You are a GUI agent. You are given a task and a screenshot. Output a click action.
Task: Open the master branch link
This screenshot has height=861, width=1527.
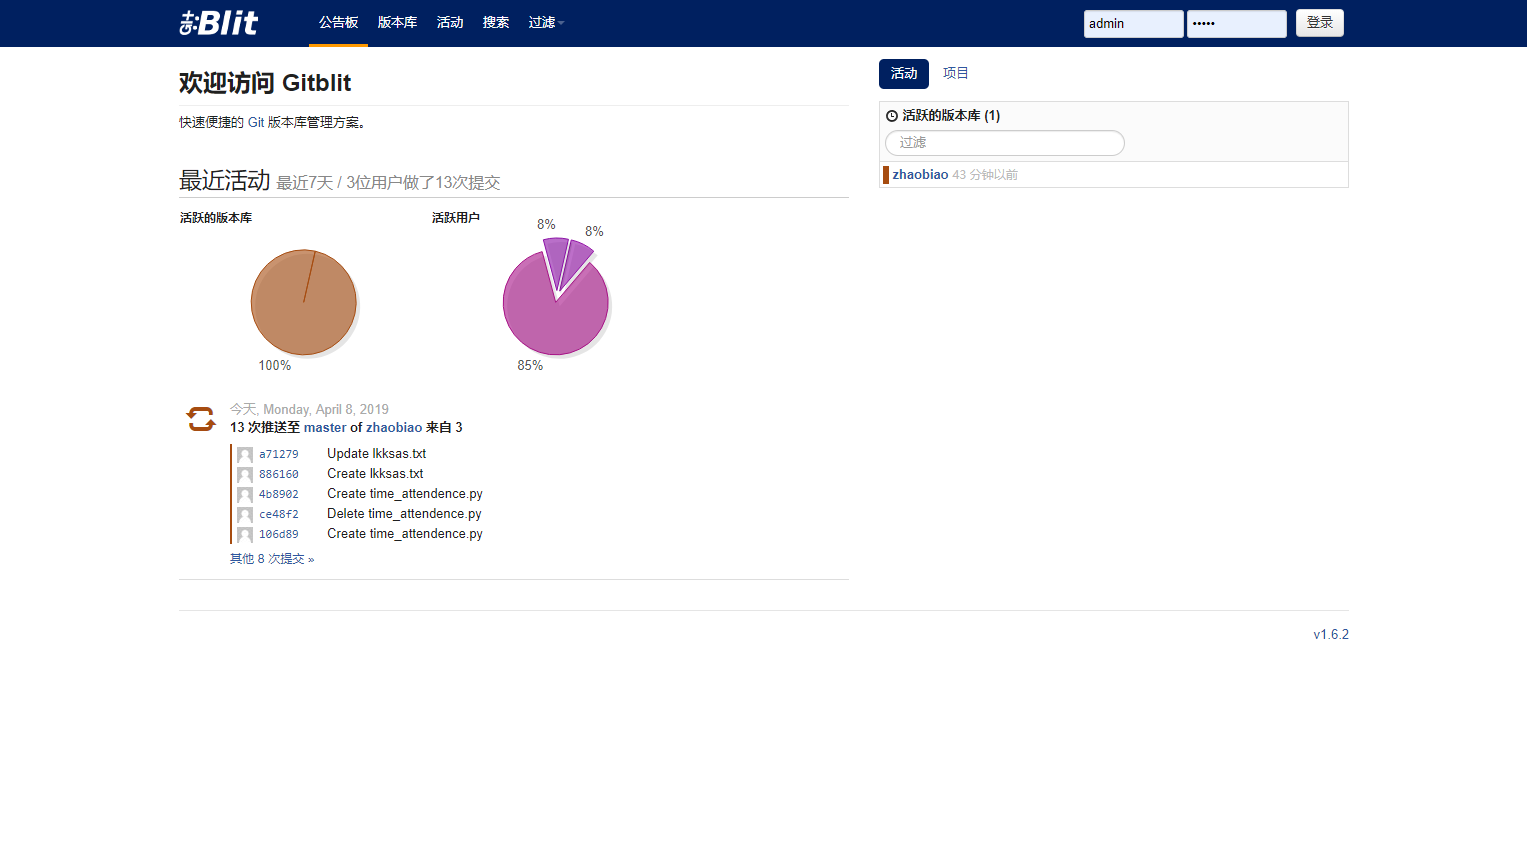325,428
